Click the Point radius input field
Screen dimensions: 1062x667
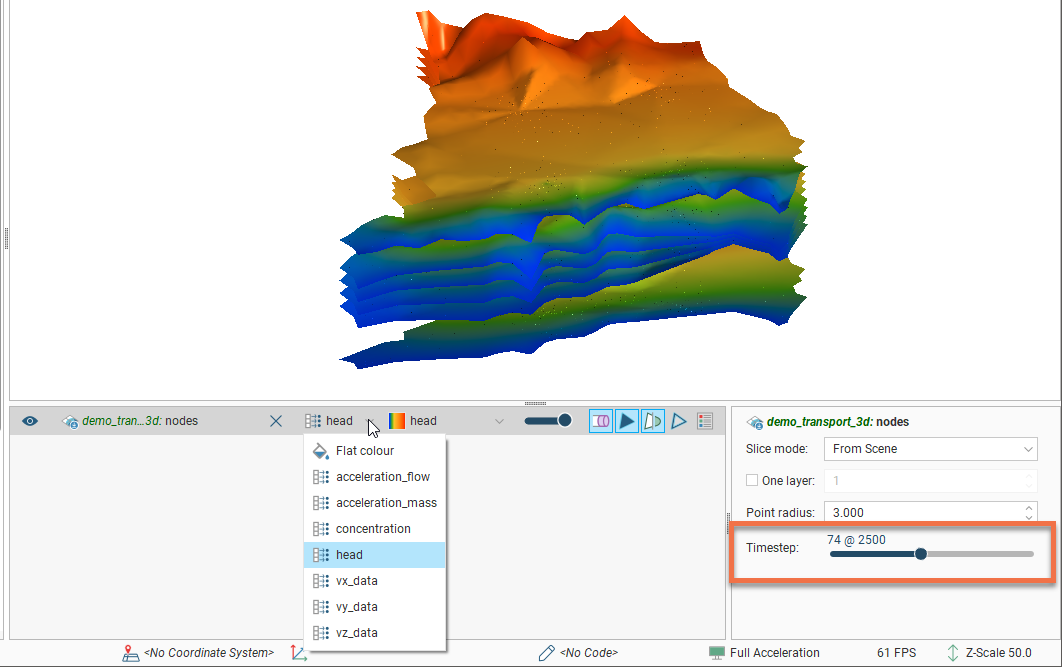(922, 513)
